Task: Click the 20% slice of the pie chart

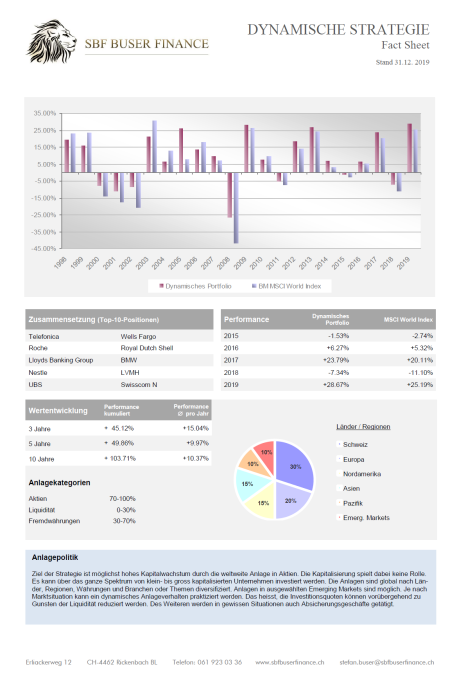Action: pos(291,500)
